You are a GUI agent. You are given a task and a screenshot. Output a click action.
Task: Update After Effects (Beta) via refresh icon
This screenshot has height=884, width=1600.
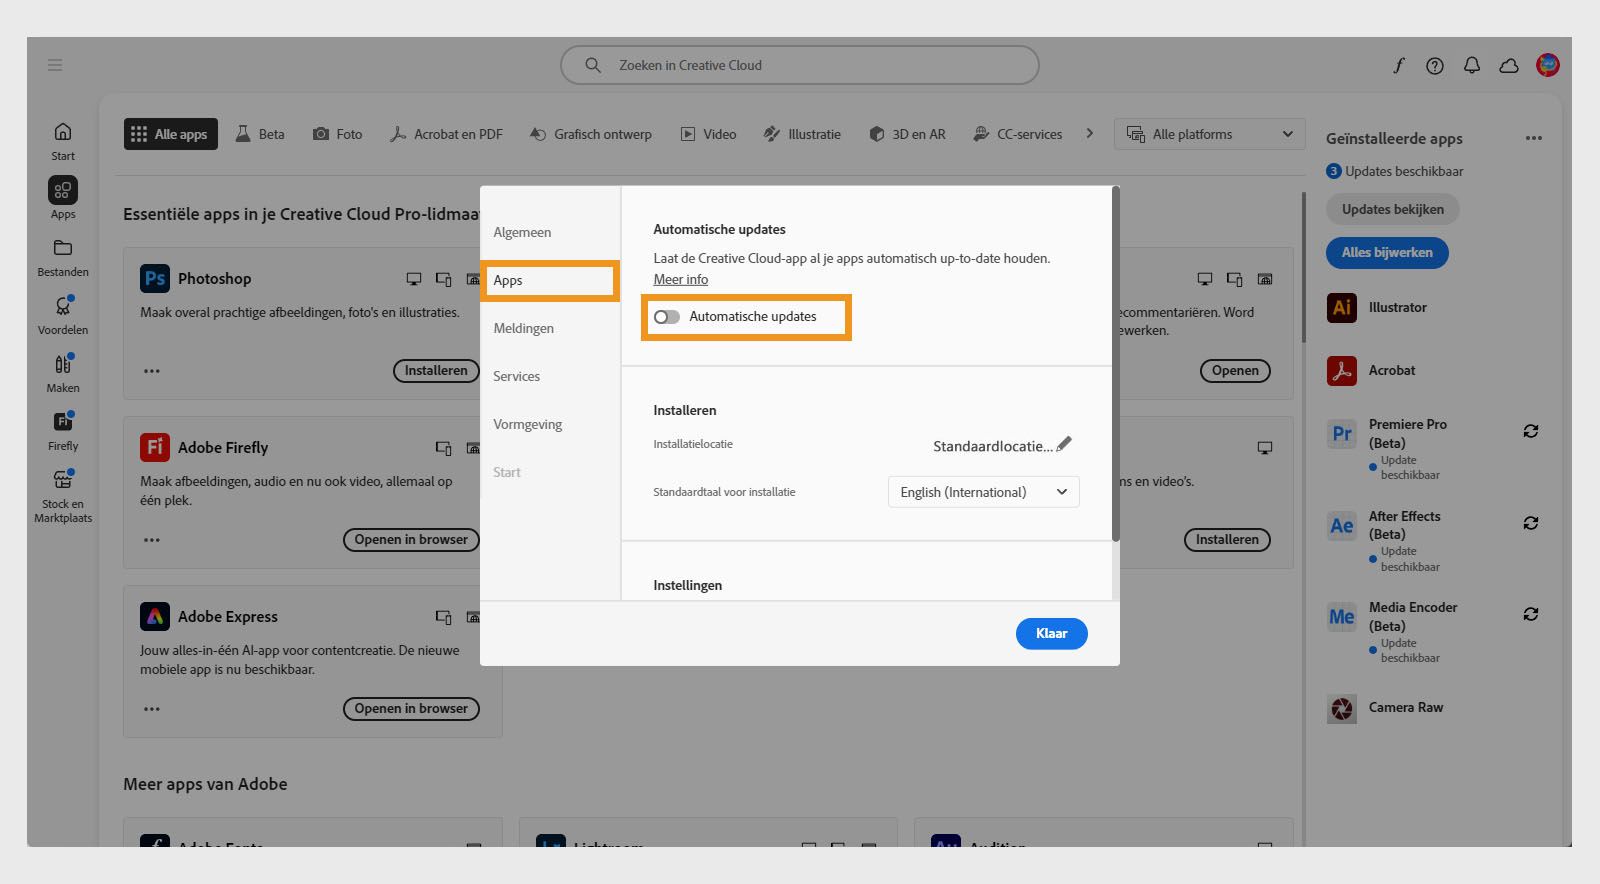coord(1531,523)
